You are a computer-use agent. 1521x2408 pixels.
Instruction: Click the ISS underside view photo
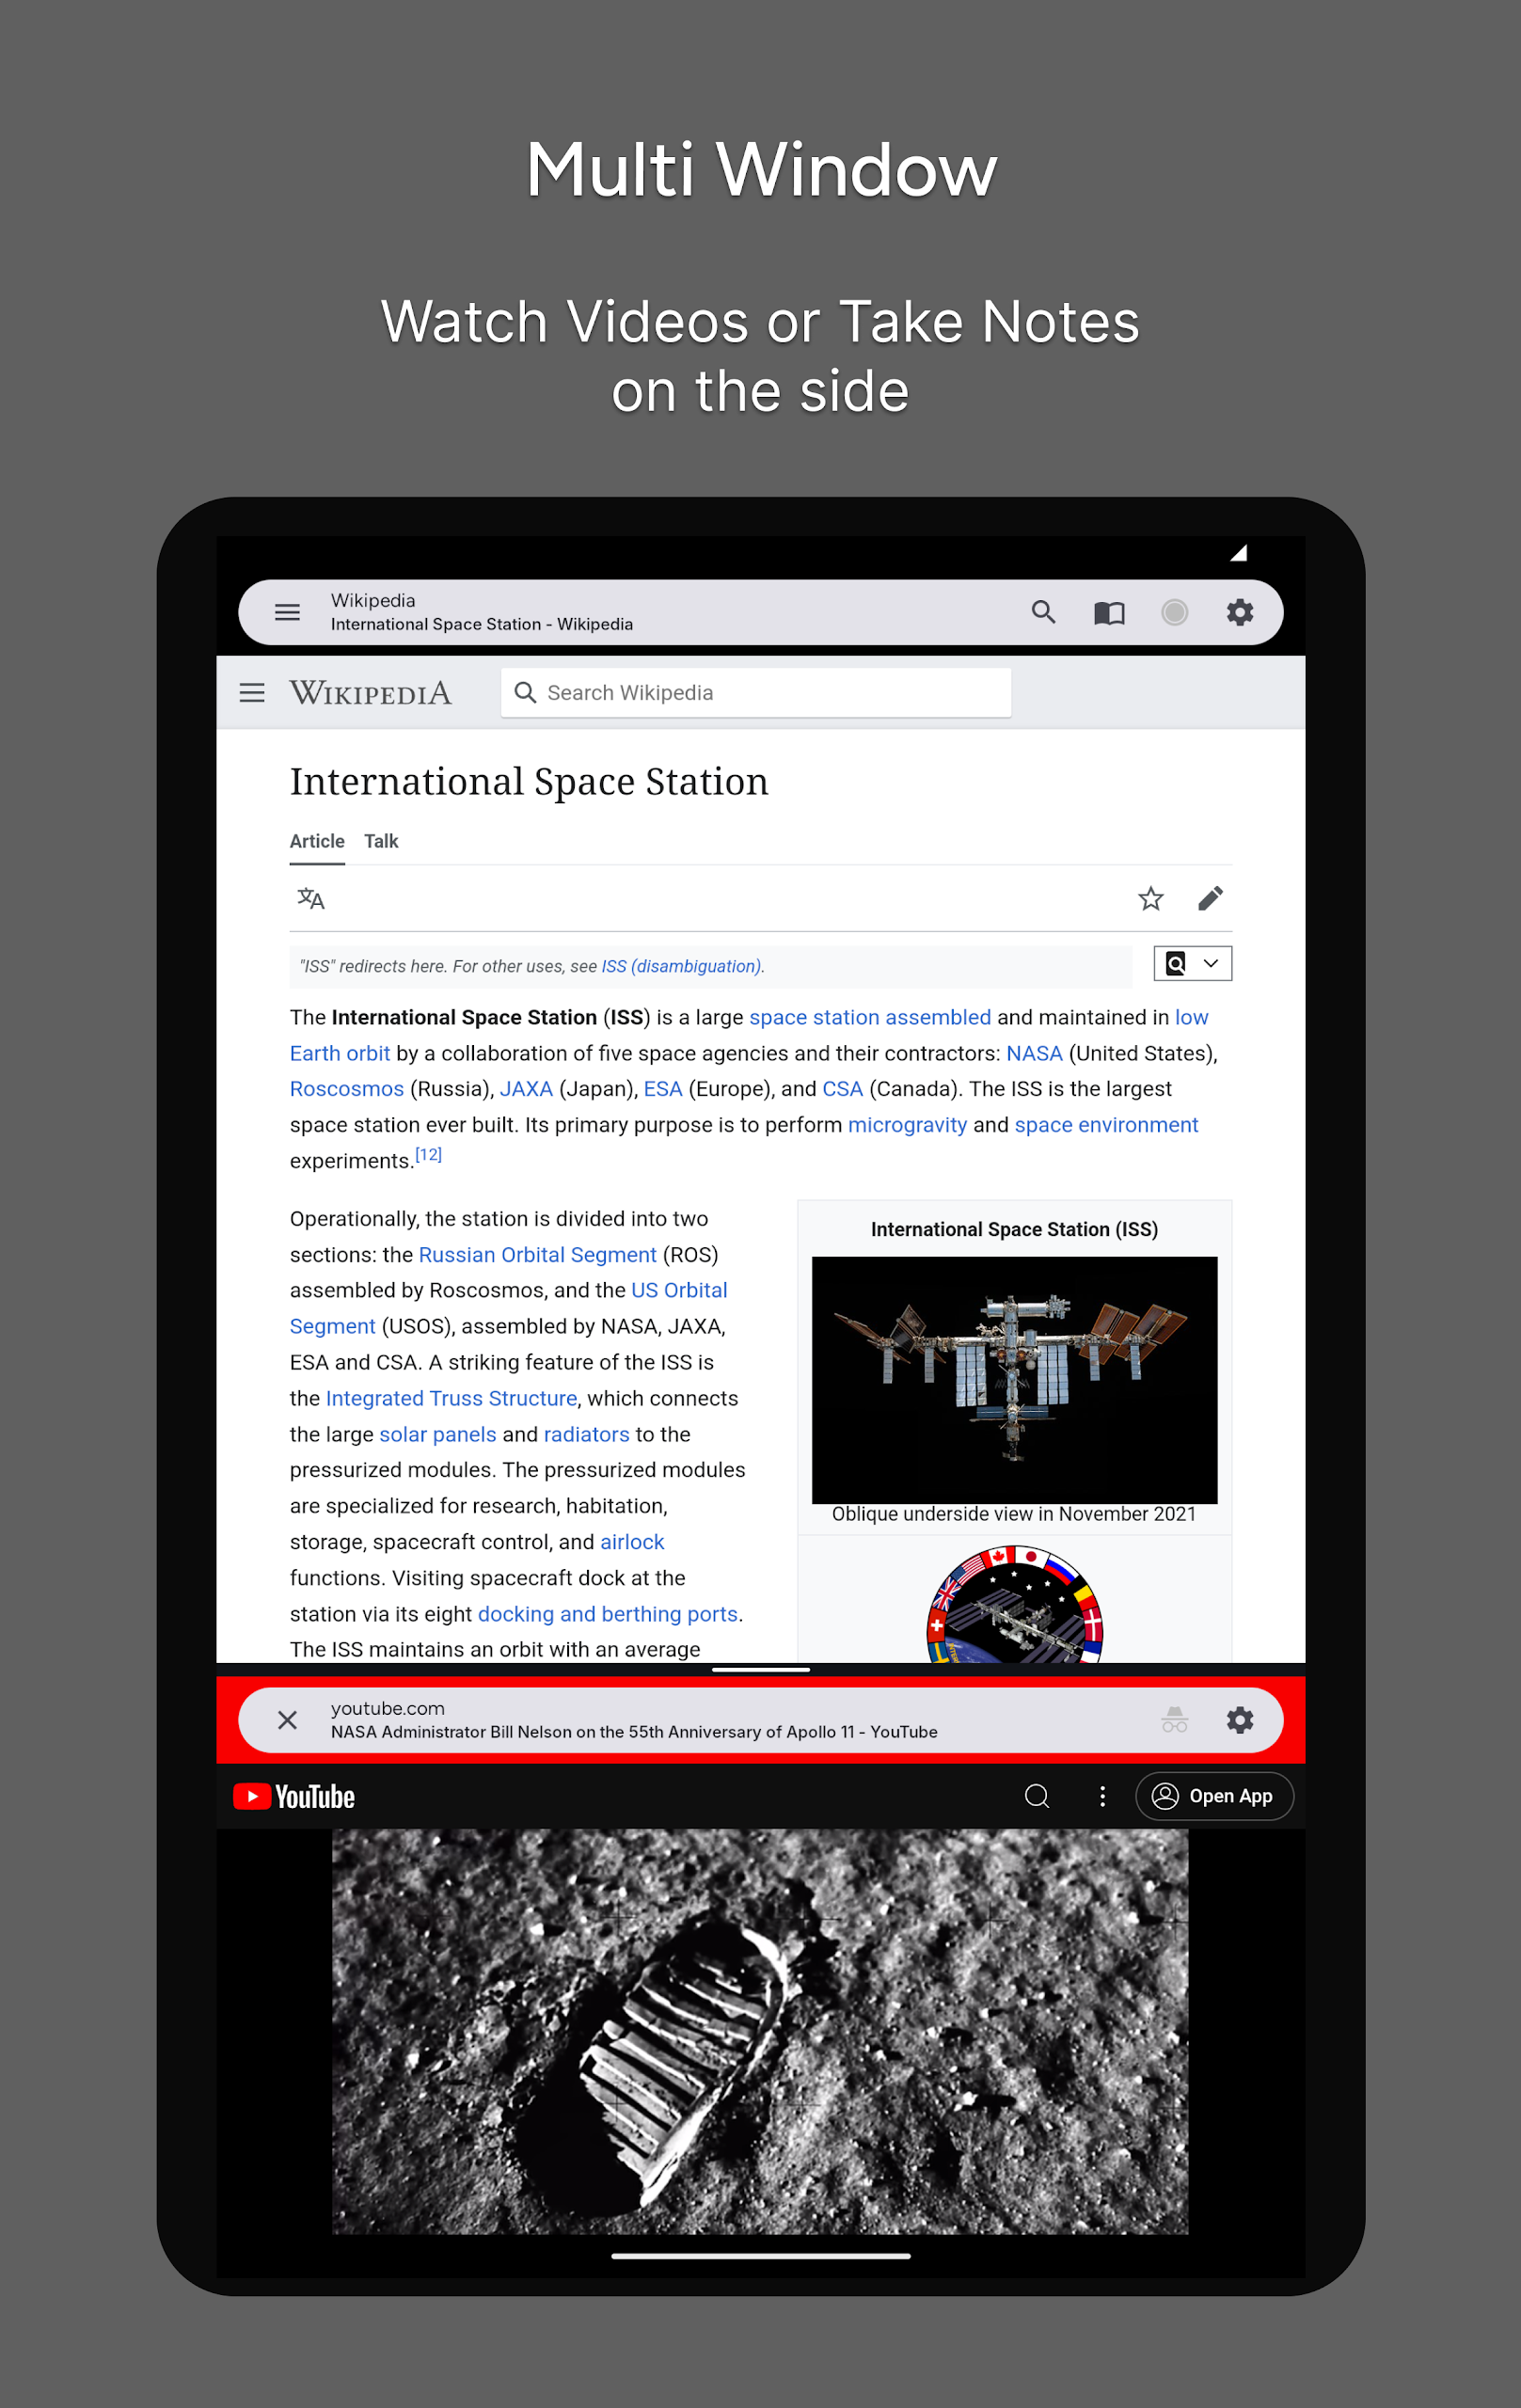[x=1014, y=1379]
